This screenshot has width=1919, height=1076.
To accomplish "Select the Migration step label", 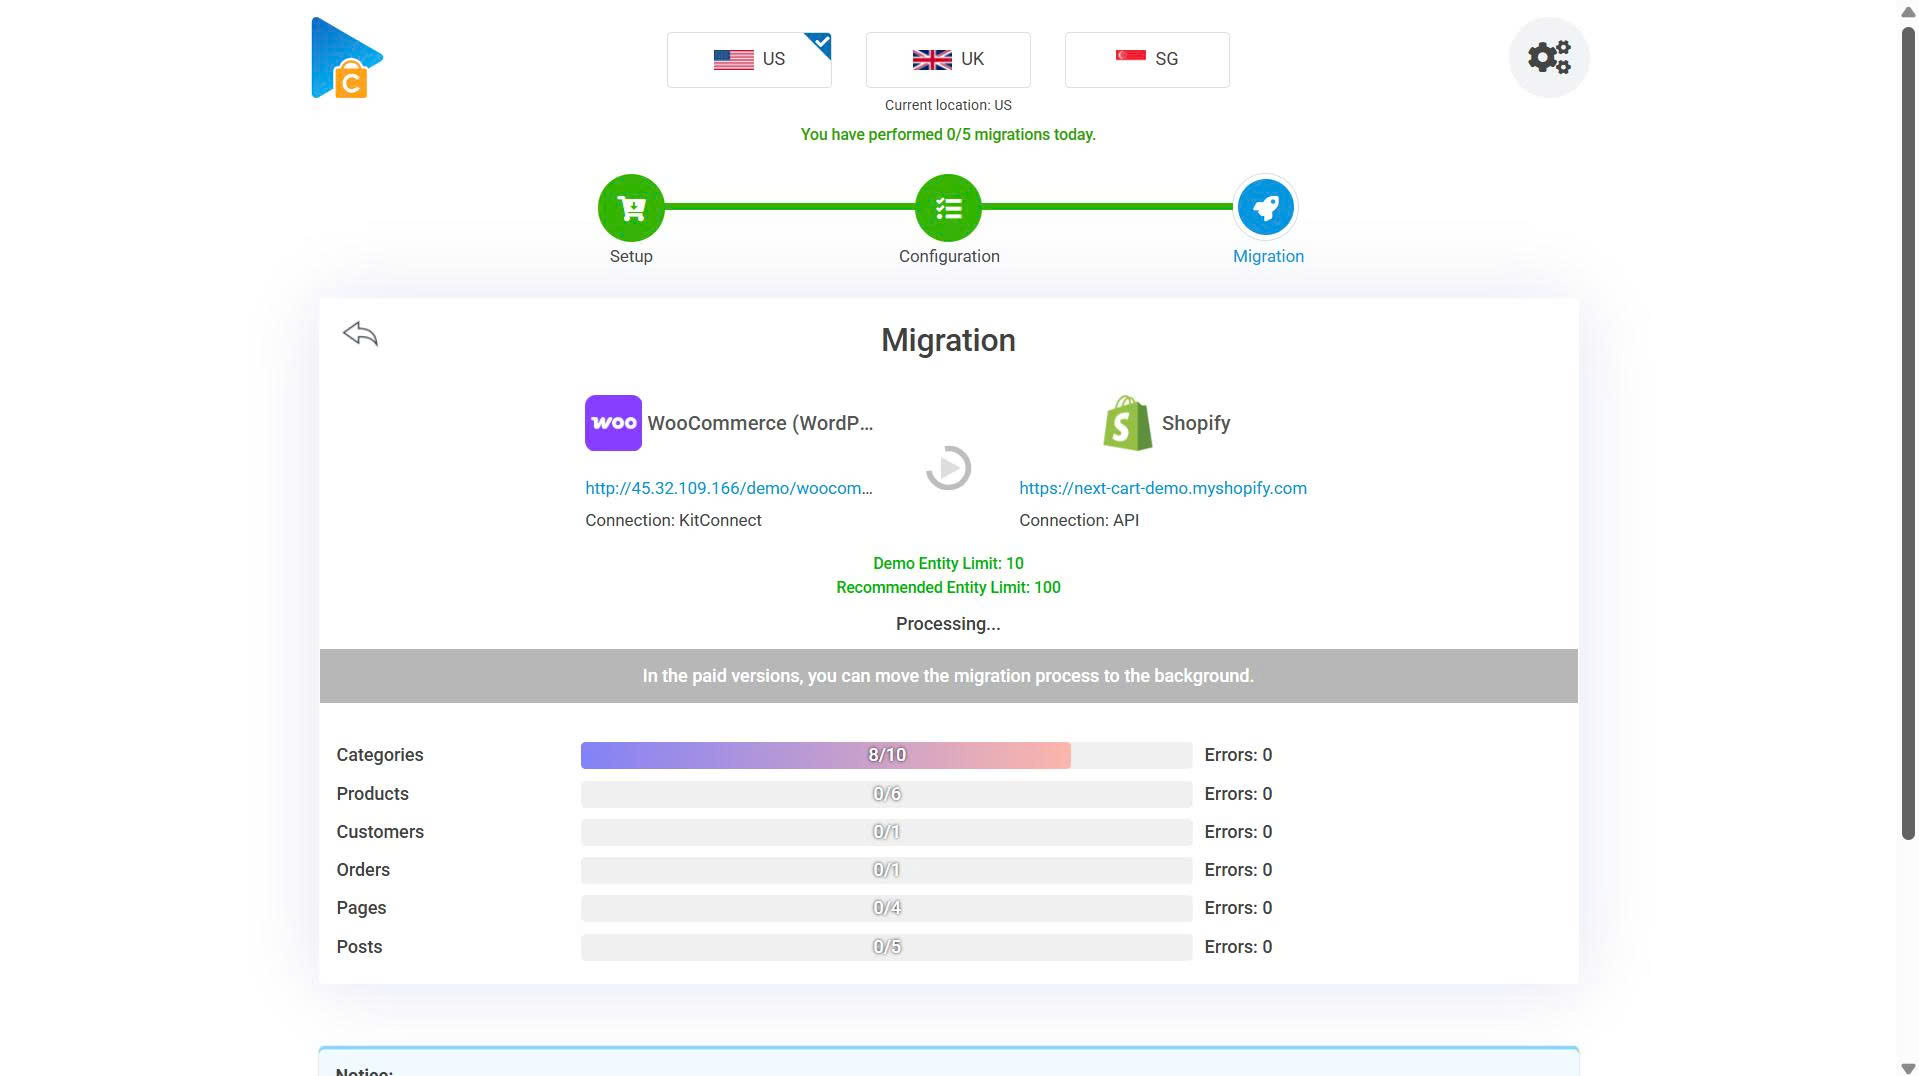I will point(1268,256).
